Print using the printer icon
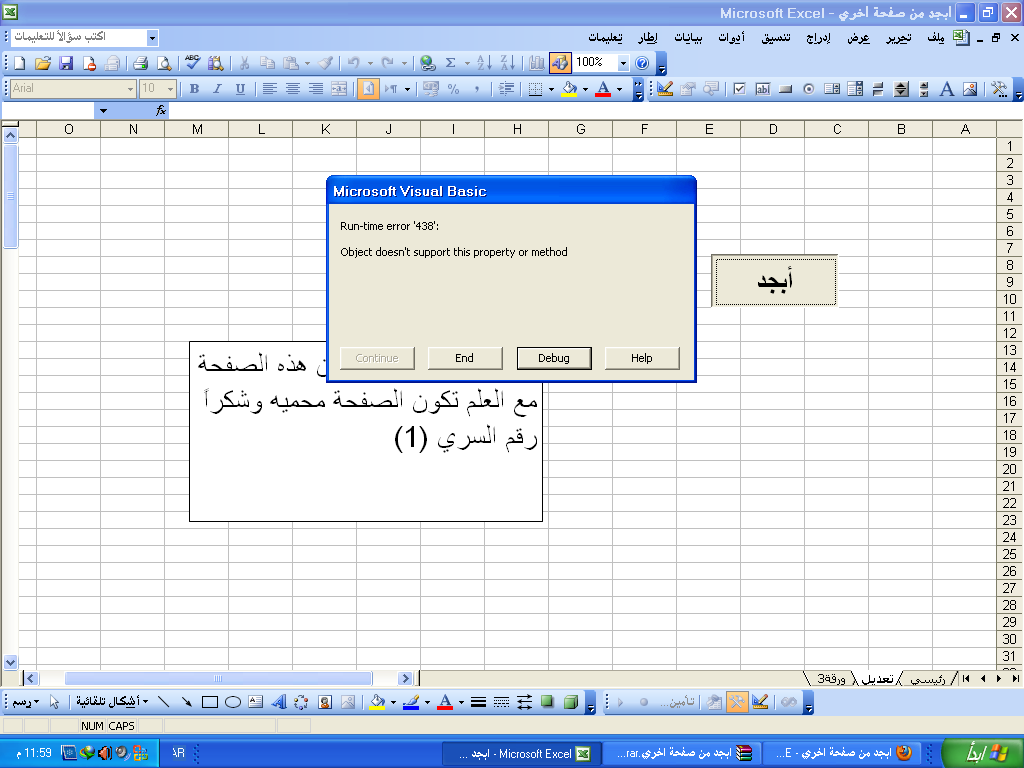Image resolution: width=1024 pixels, height=768 pixels. [x=140, y=63]
